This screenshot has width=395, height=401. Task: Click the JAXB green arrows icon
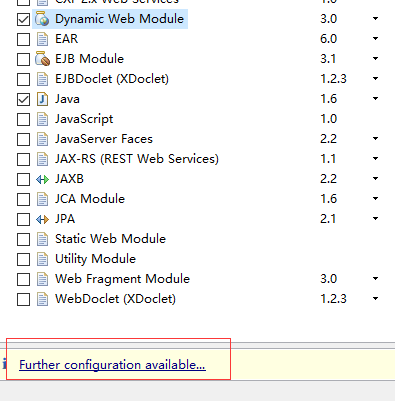pyautogui.click(x=42, y=179)
